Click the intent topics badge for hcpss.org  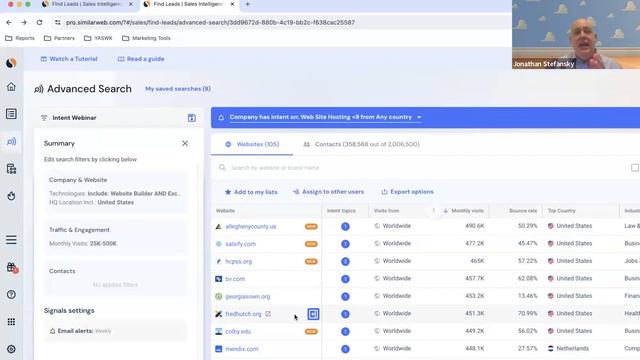345,261
